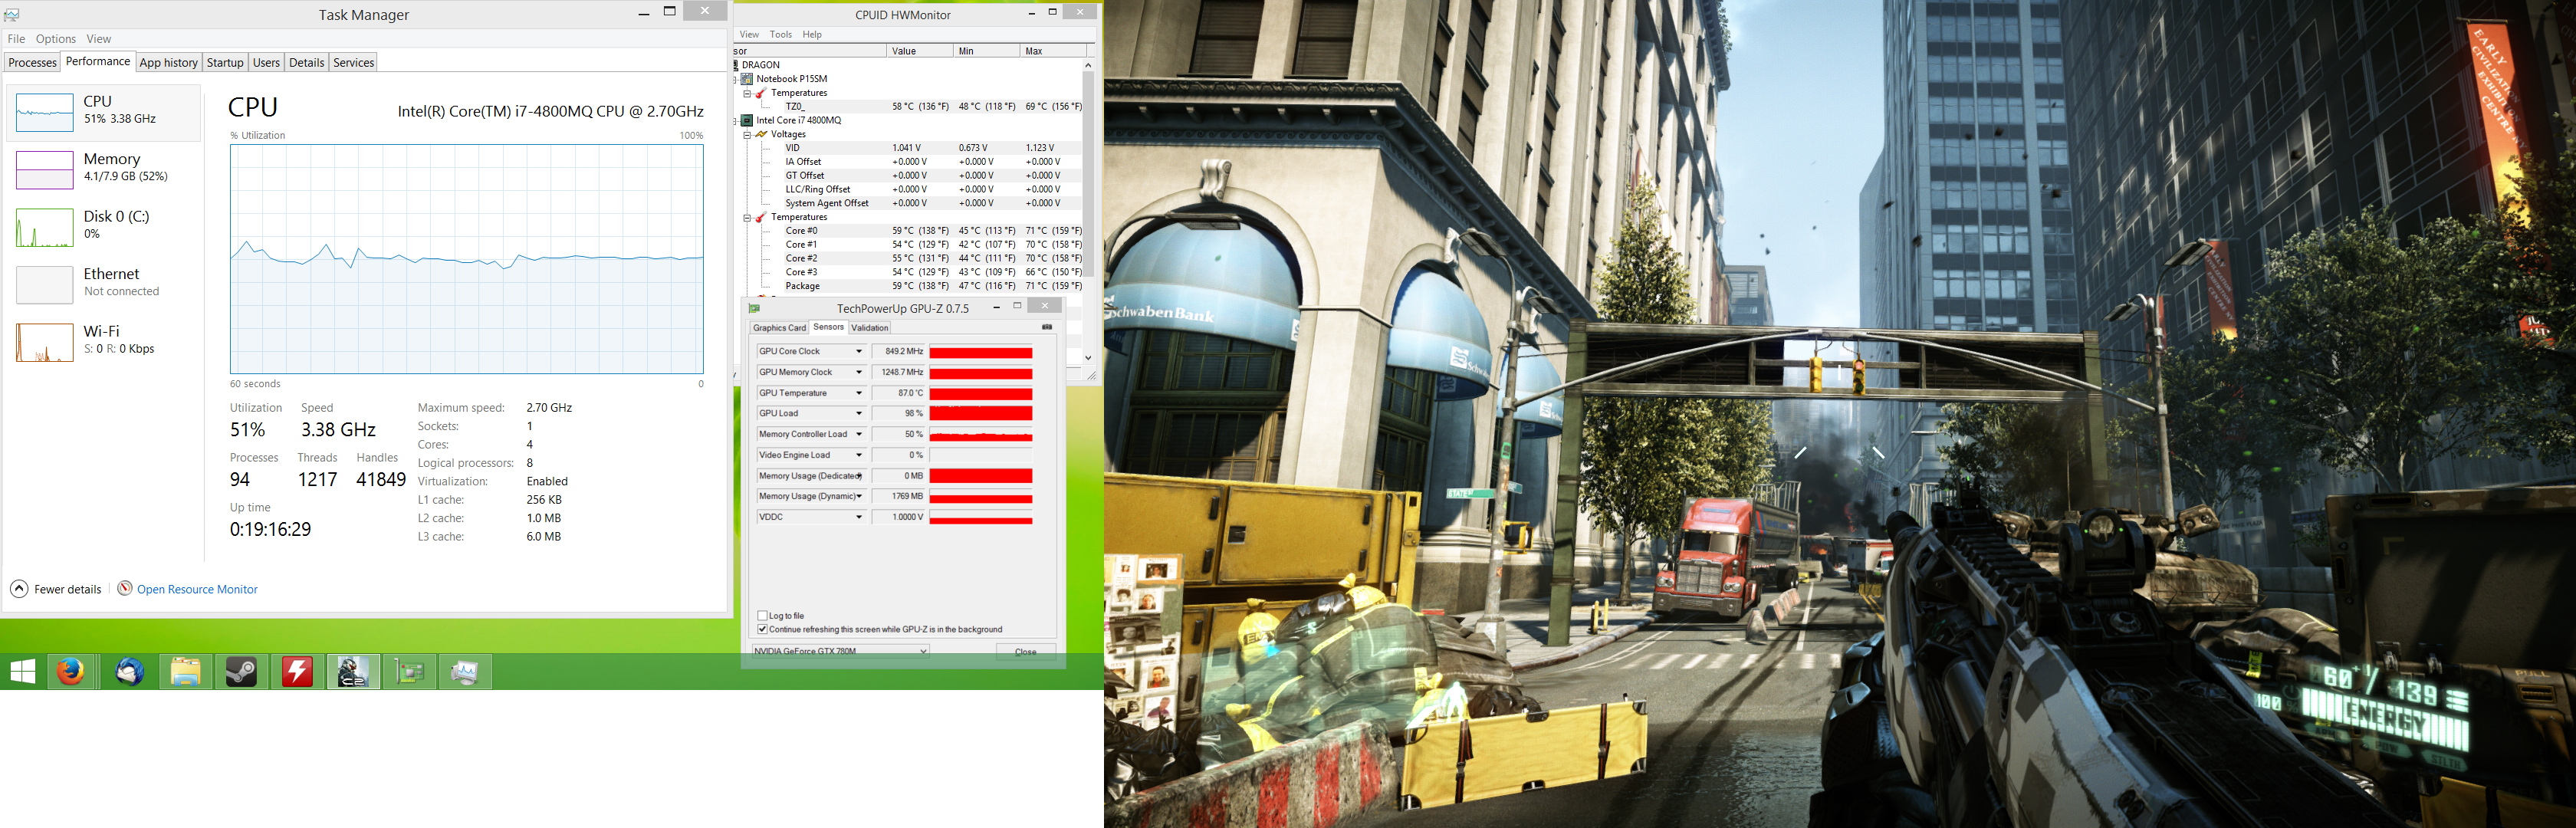Screen dimensions: 2576x828
Task: Click the Windows Start button
Action: (x=22, y=672)
